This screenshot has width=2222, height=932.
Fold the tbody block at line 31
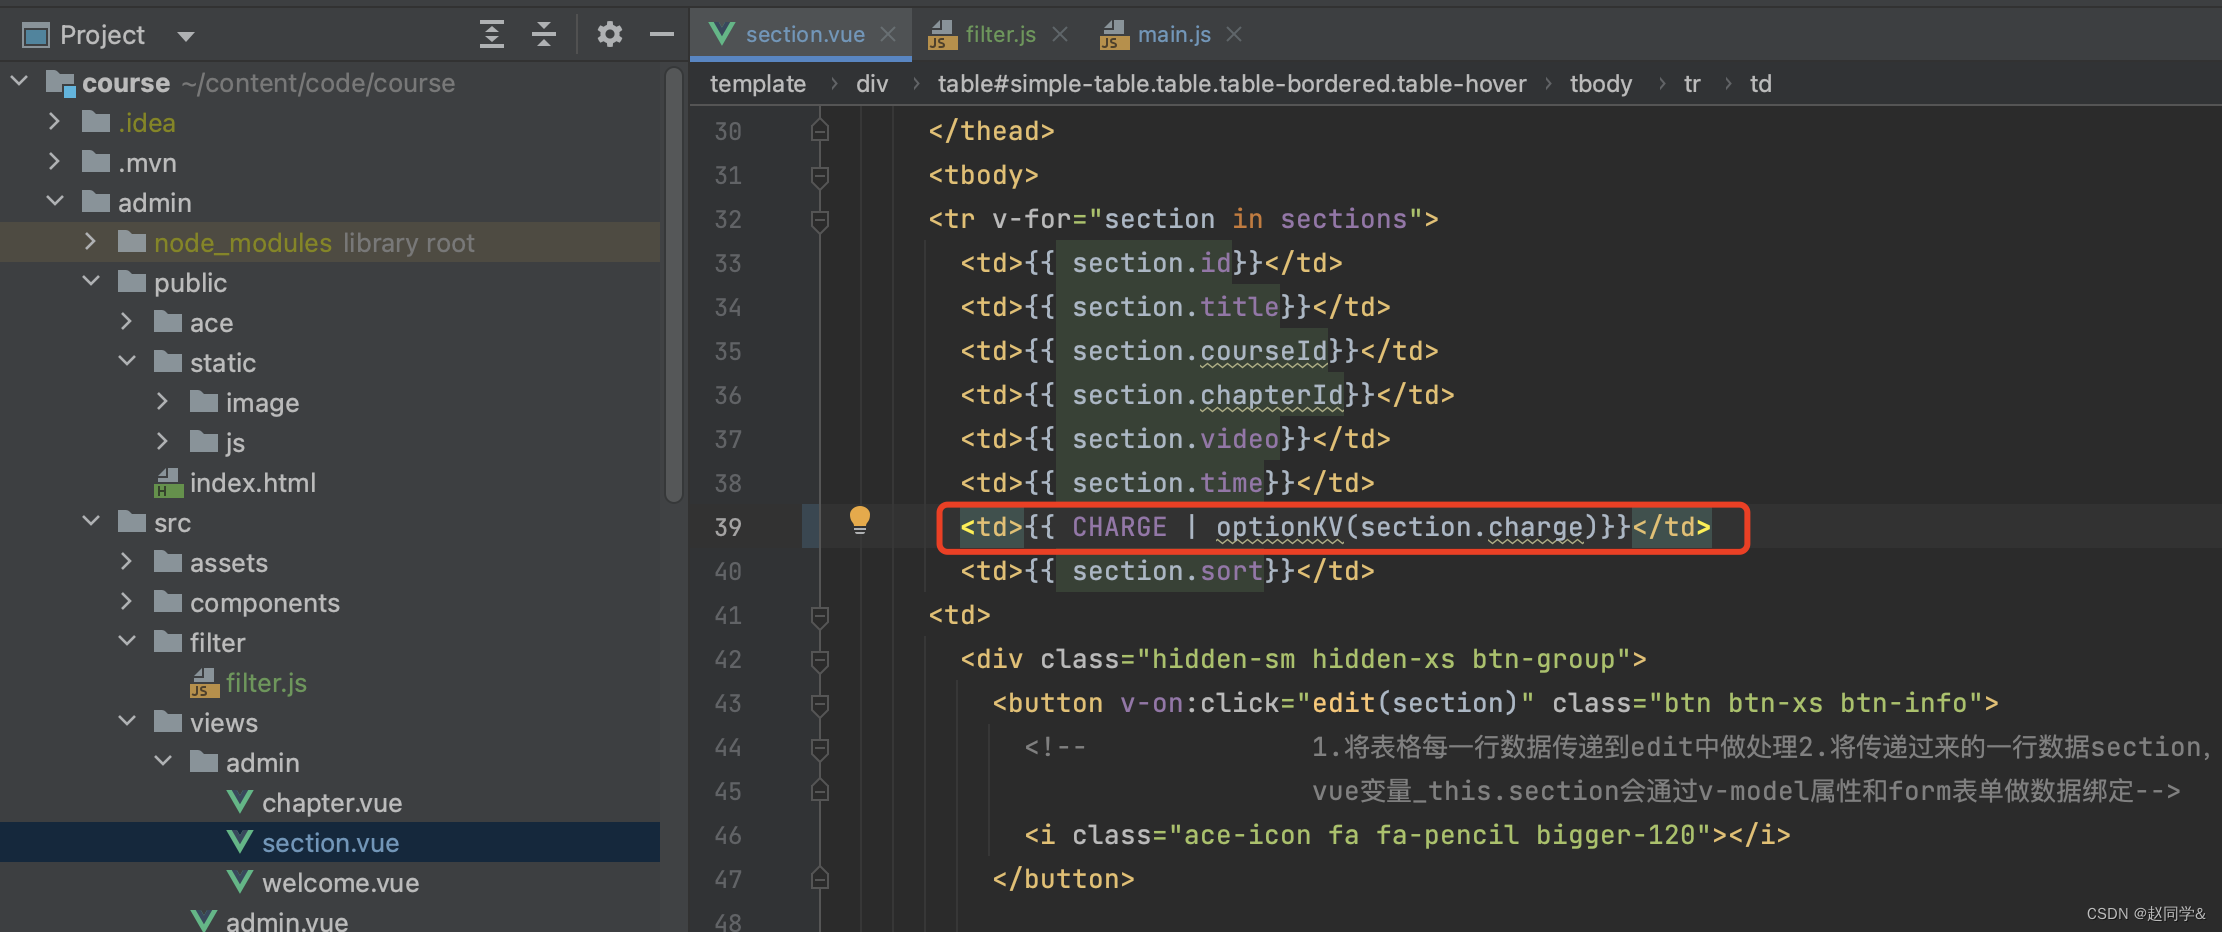tap(820, 176)
